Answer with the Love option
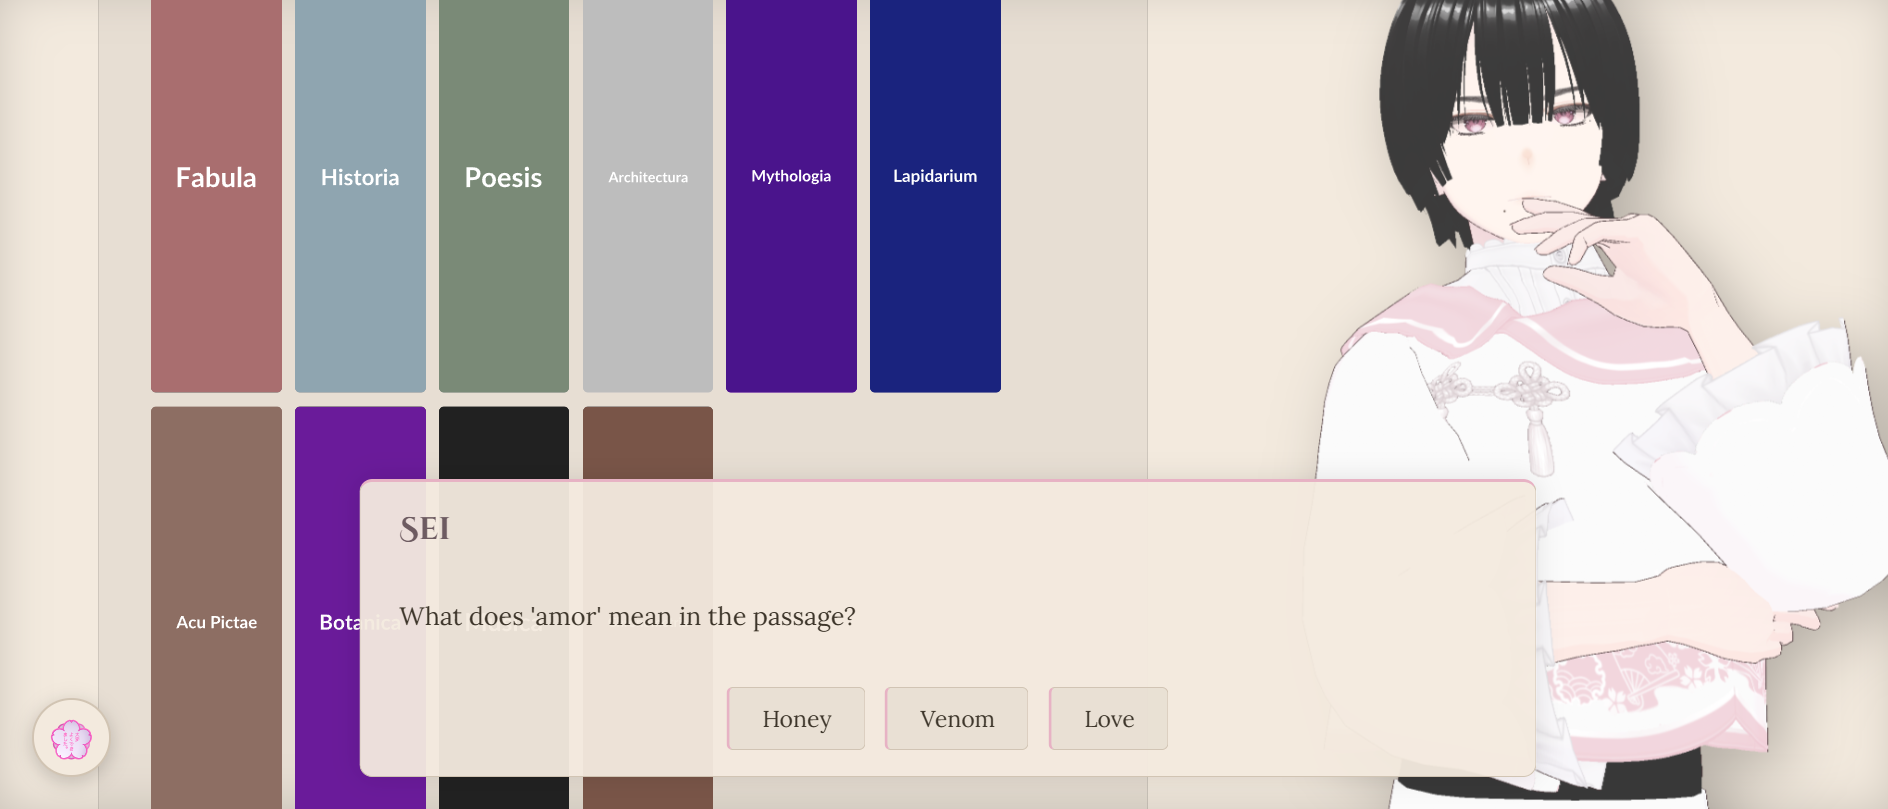The image size is (1888, 809). [1109, 718]
